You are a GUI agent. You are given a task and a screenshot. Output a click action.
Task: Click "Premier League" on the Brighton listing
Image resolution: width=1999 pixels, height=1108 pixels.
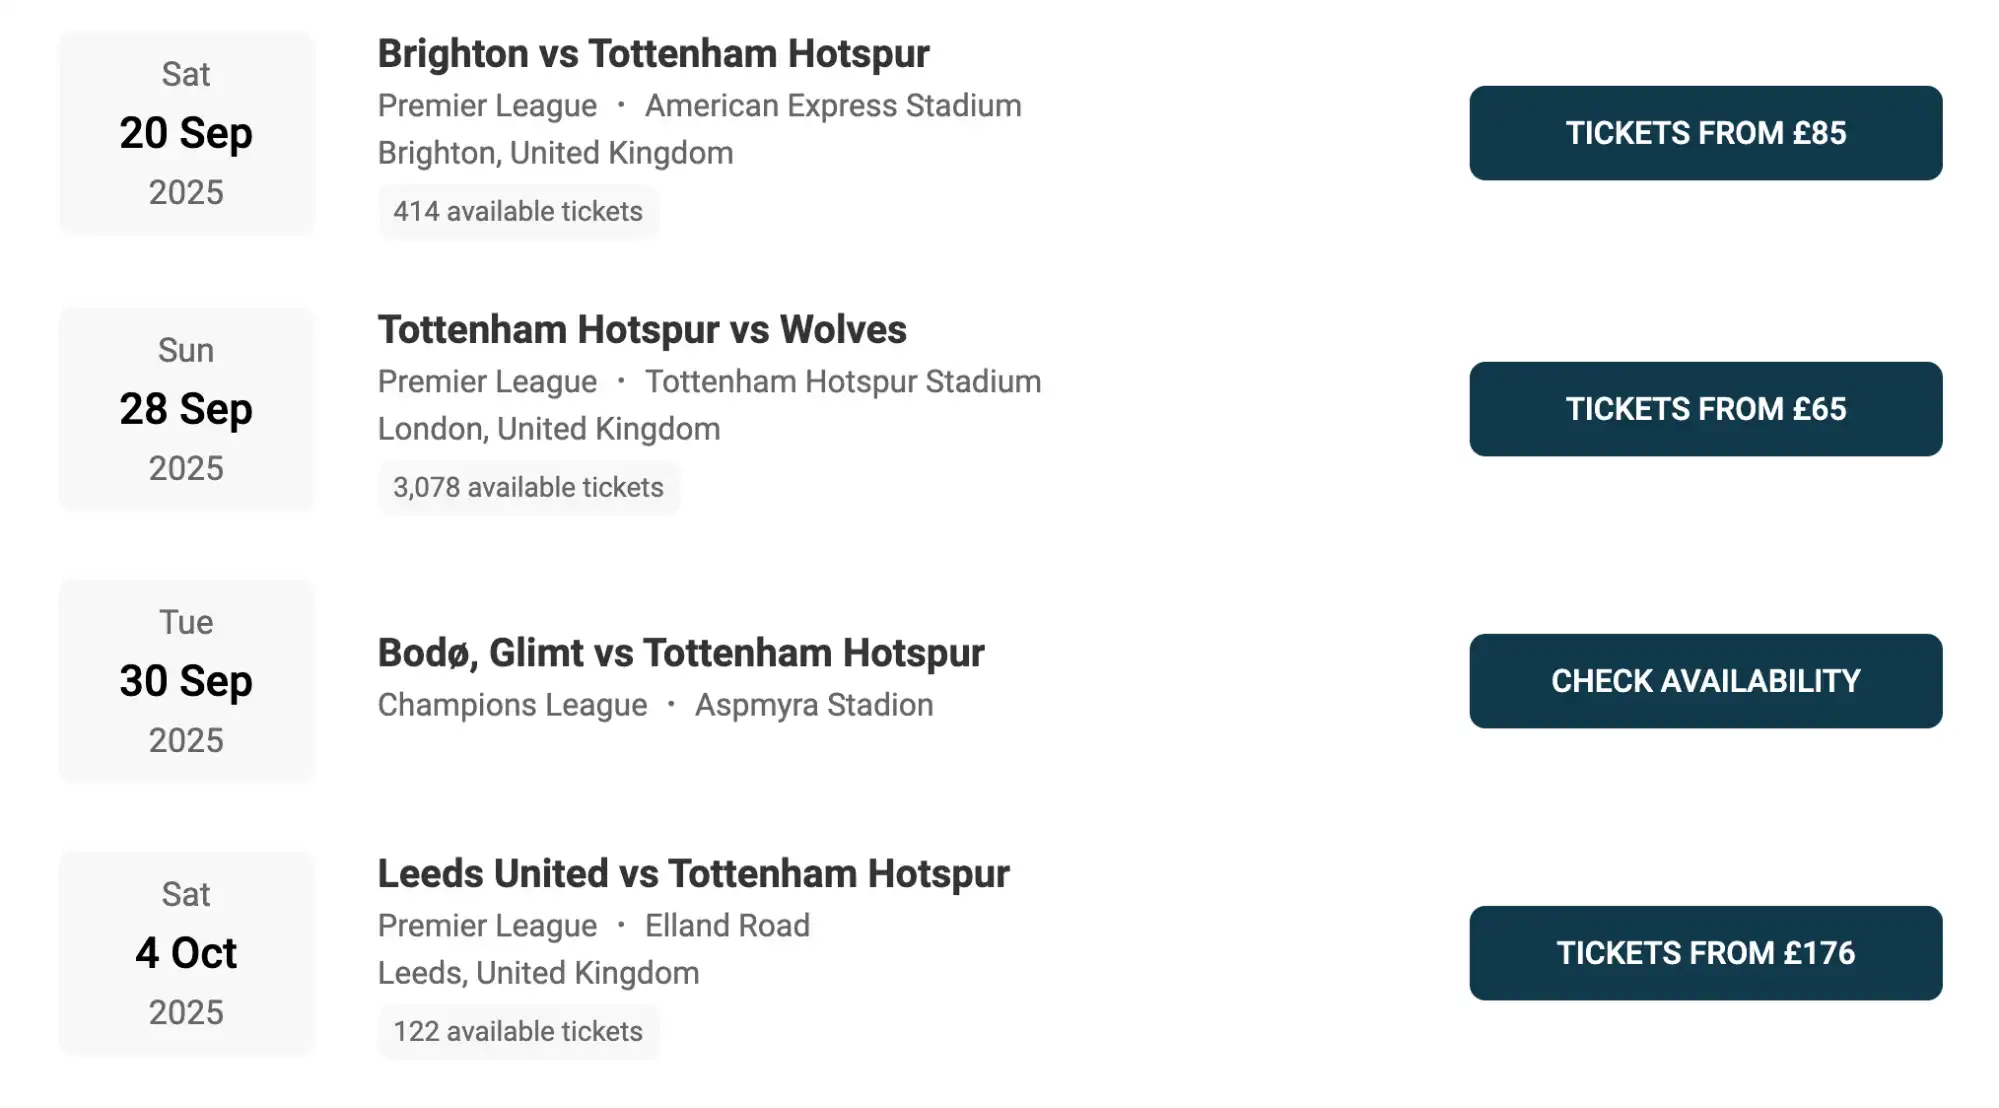coord(486,105)
